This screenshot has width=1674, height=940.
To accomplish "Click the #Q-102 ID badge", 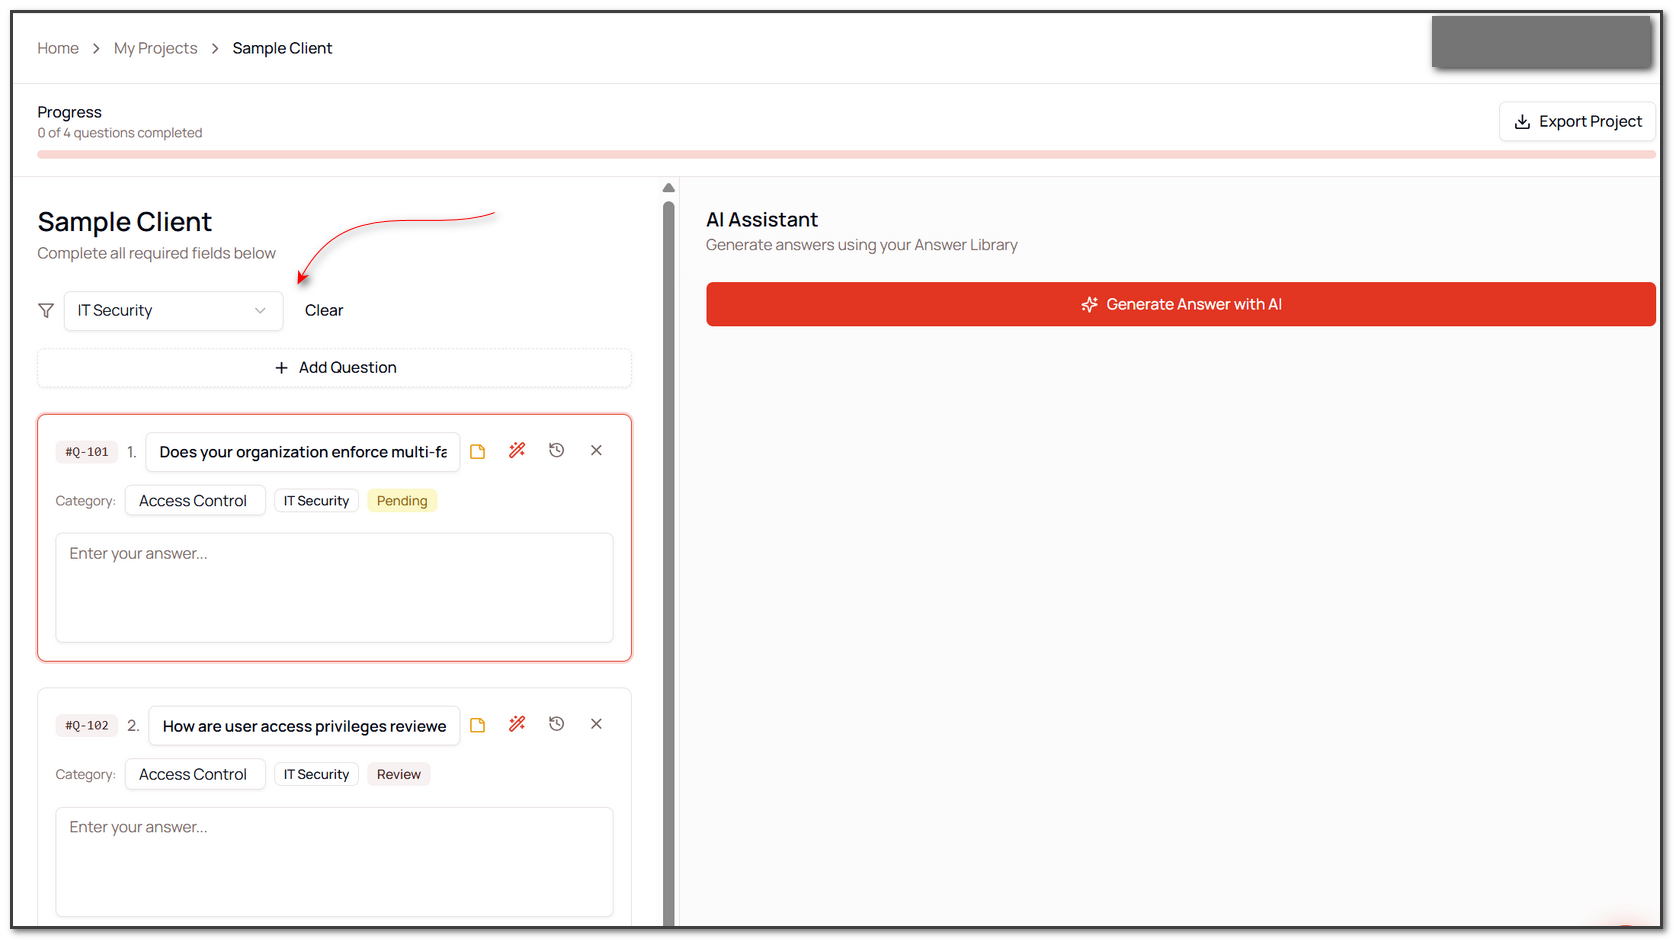I will point(87,726).
